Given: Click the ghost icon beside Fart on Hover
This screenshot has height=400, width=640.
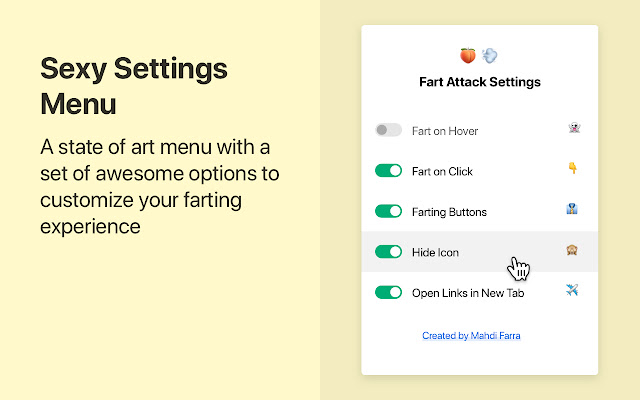Looking at the screenshot, I should tap(574, 129).
